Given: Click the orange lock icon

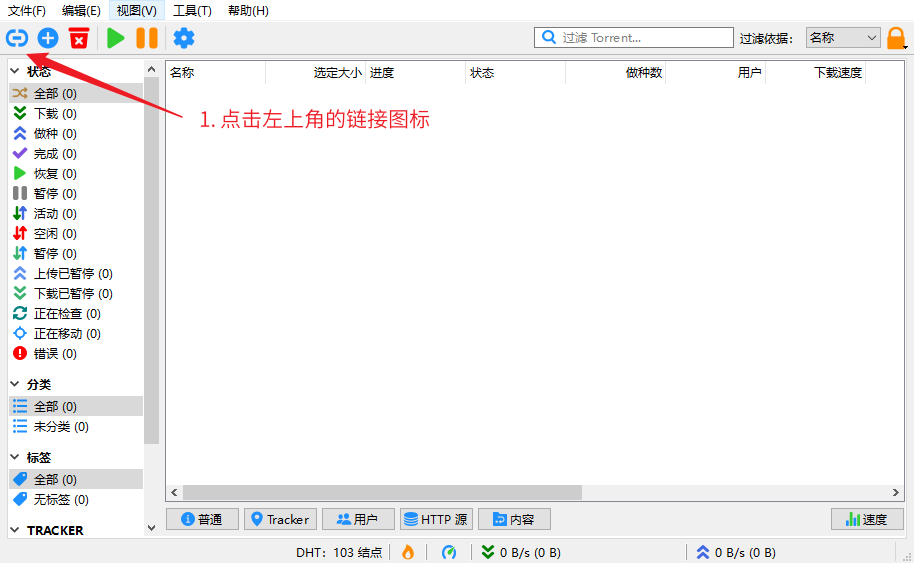Looking at the screenshot, I should 896,38.
